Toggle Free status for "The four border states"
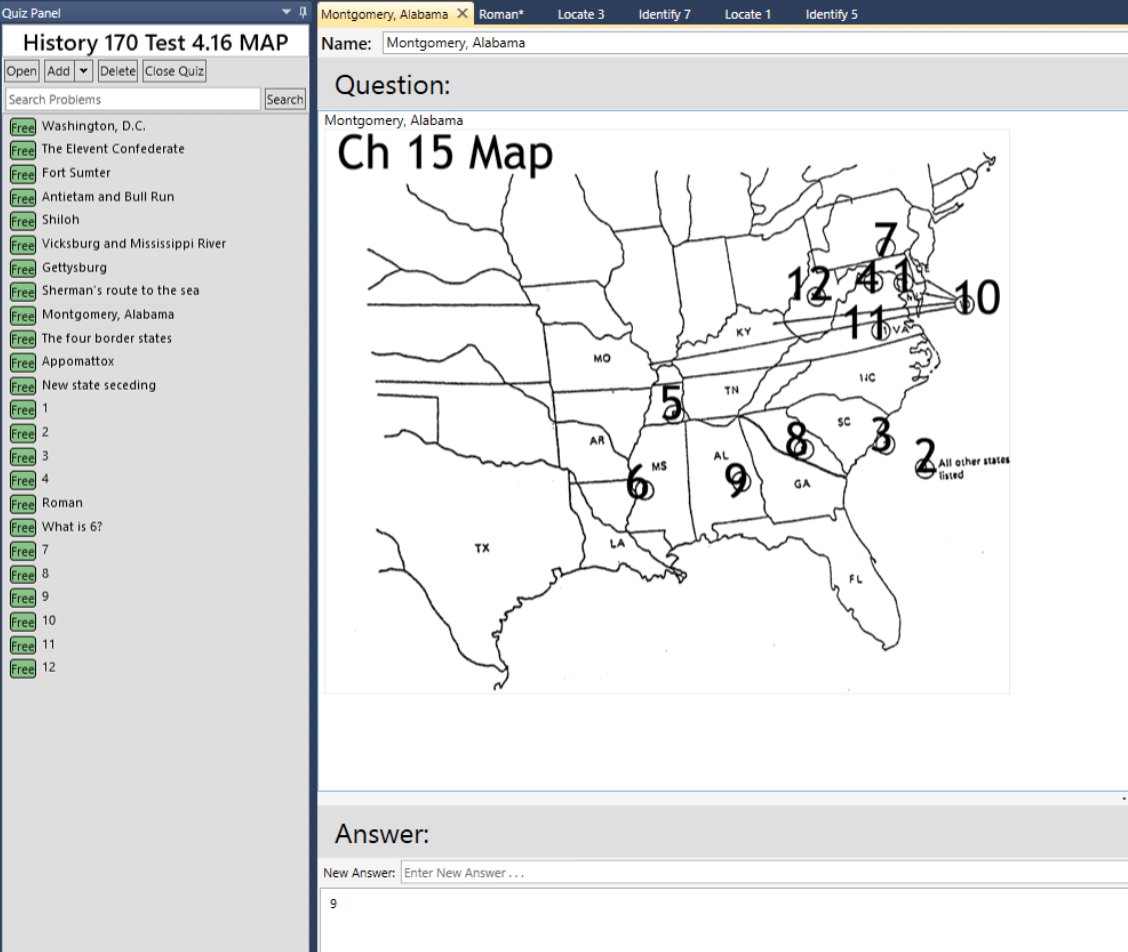 [21, 339]
